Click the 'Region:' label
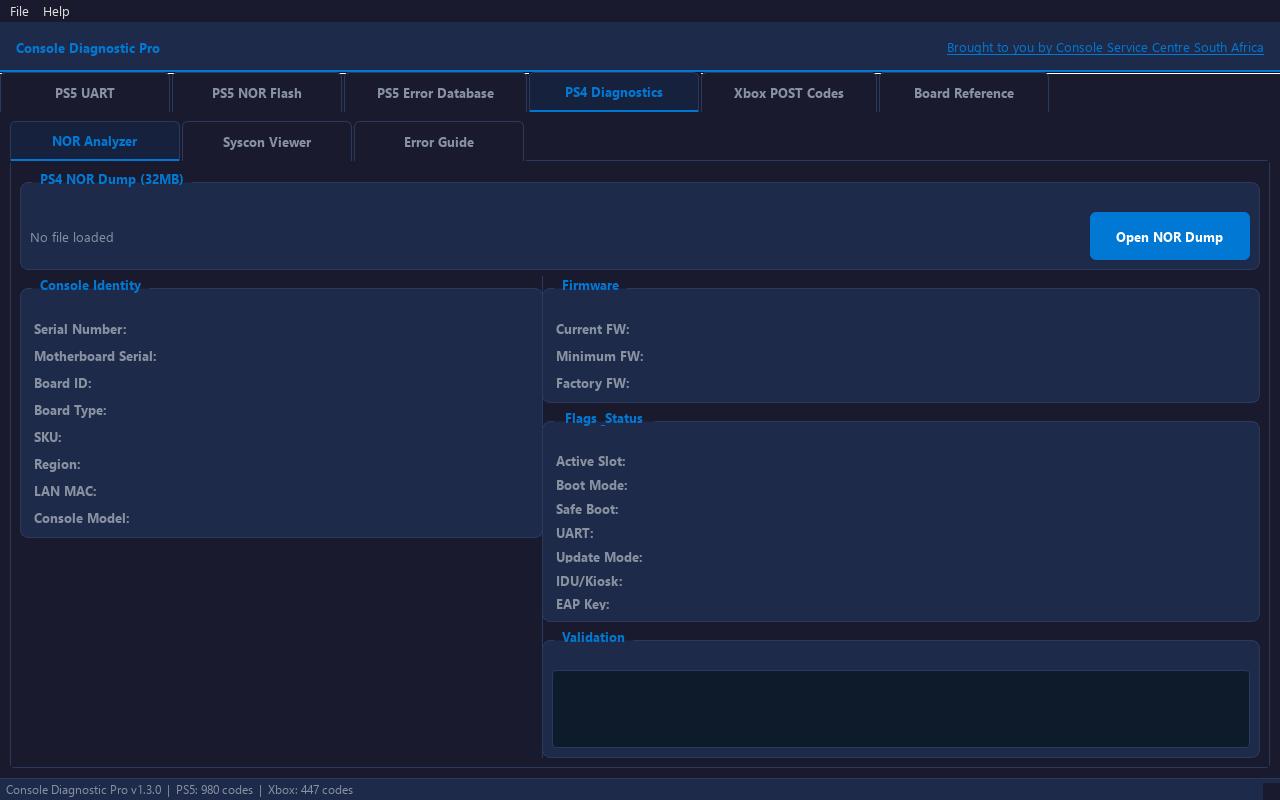The height and width of the screenshot is (800, 1280). click(57, 464)
